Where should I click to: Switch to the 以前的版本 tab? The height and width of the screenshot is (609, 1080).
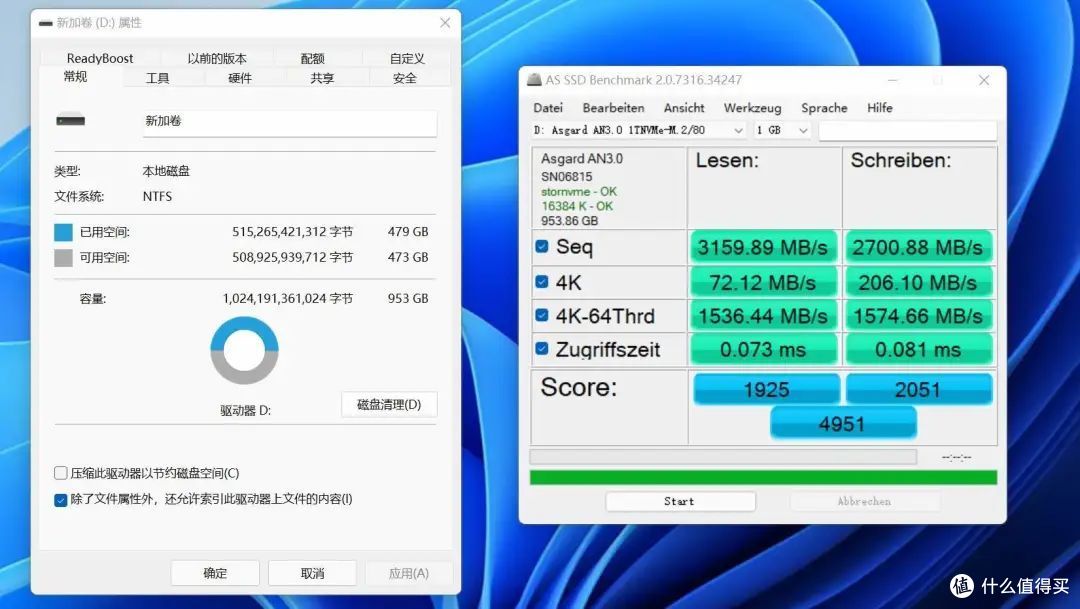pyautogui.click(x=217, y=59)
